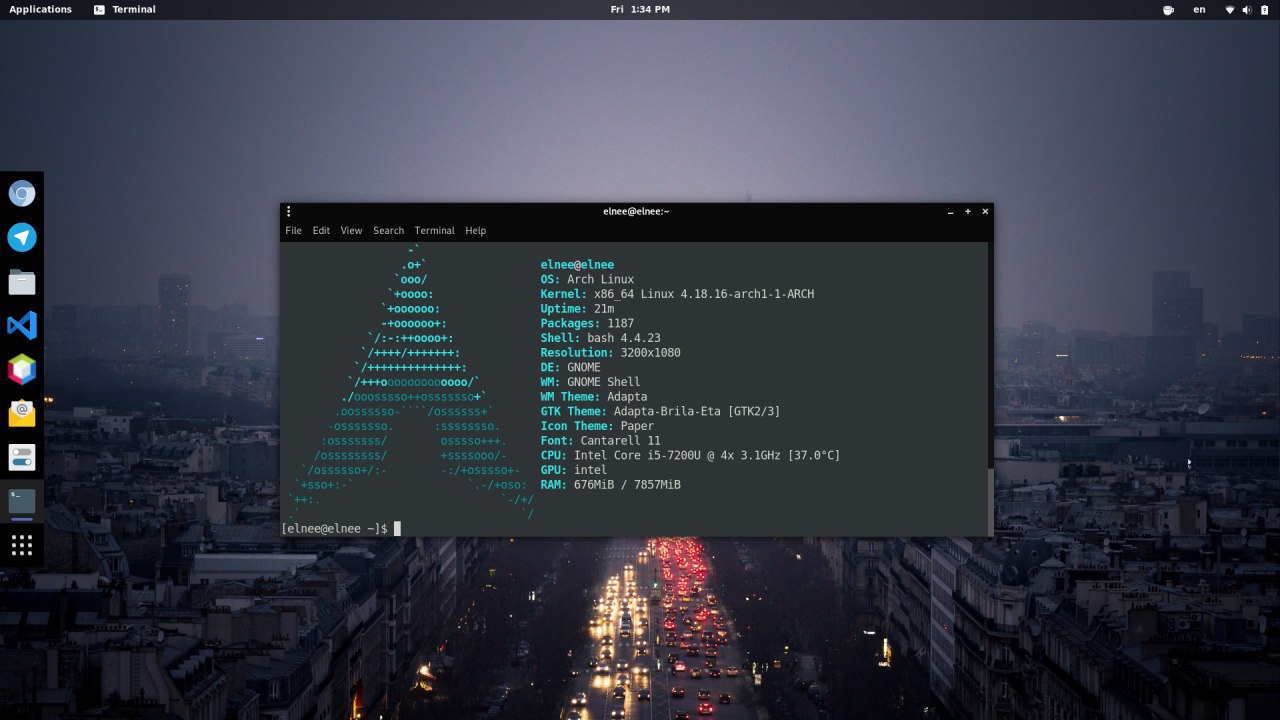Click the '[elnee@elnee ~]$' prompt text
The height and width of the screenshot is (720, 1280).
335,528
